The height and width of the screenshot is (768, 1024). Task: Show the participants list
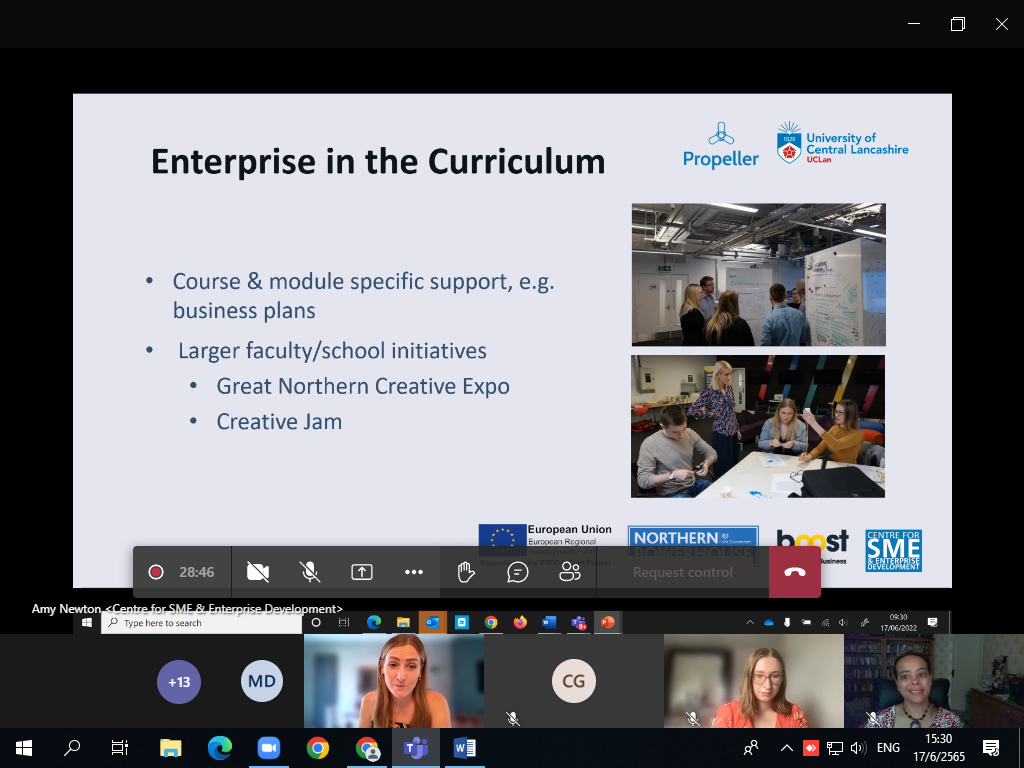pos(570,572)
